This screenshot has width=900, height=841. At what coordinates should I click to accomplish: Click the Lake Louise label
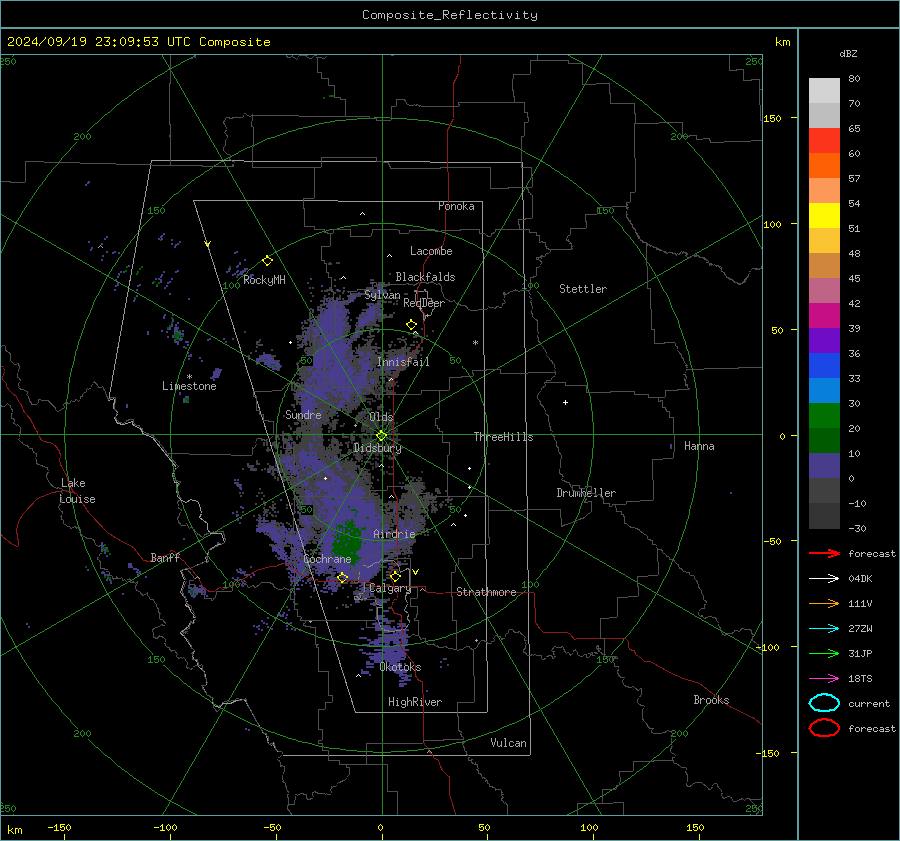tap(77, 491)
